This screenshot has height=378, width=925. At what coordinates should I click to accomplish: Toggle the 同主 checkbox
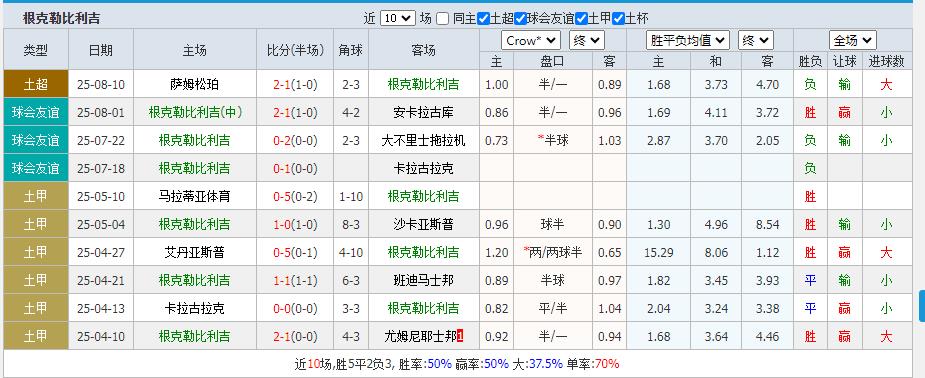point(442,19)
